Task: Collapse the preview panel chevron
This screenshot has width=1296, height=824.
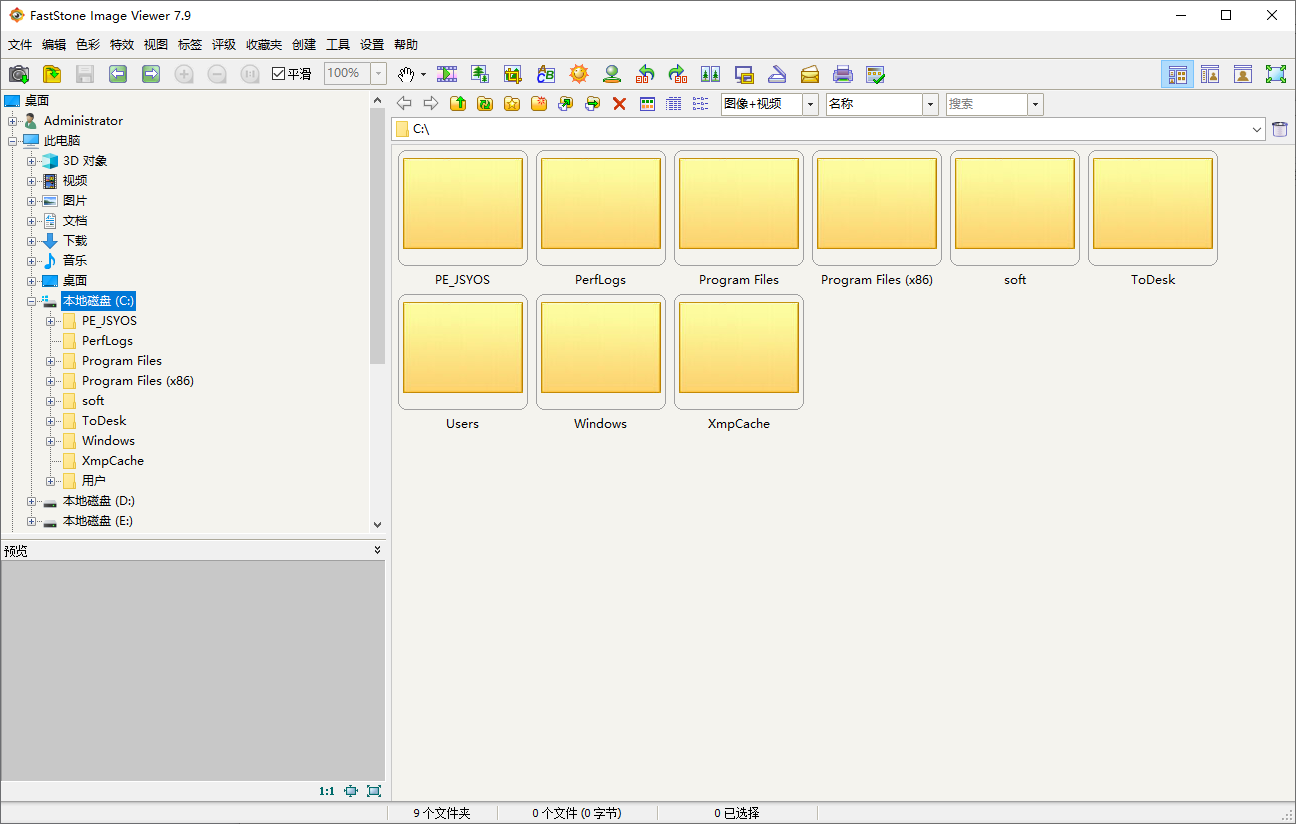Action: tap(377, 550)
